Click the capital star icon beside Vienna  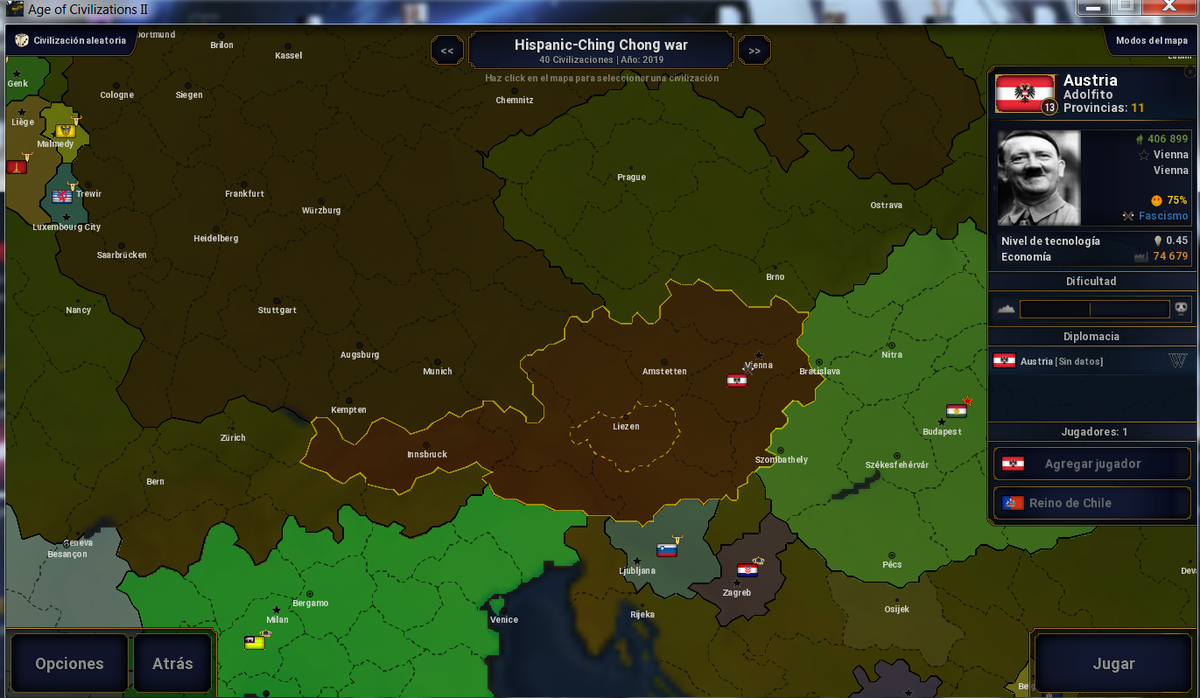click(1144, 155)
